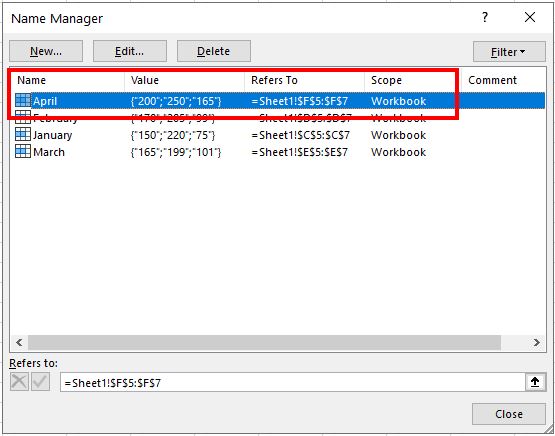The height and width of the screenshot is (436, 555).
Task: Click the Help question mark icon
Action: tap(485, 17)
